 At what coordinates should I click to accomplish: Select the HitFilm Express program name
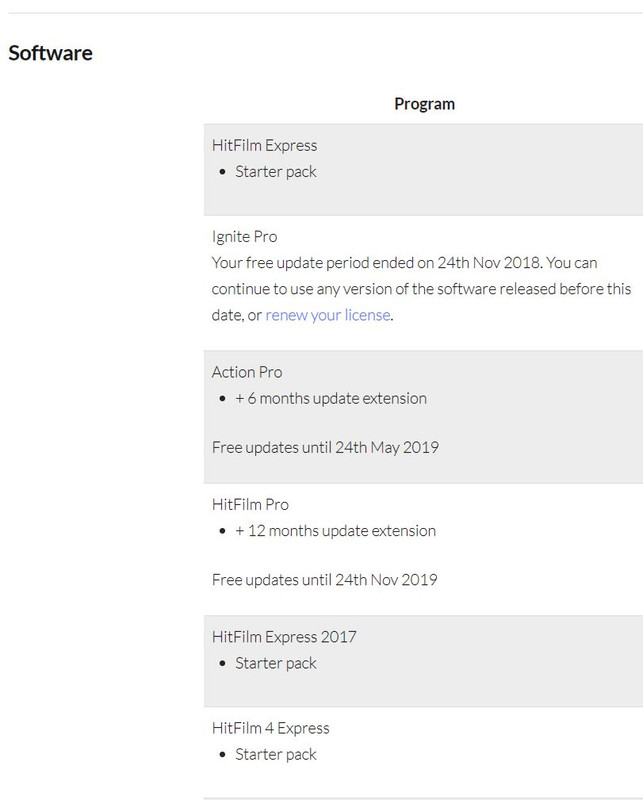tap(264, 145)
